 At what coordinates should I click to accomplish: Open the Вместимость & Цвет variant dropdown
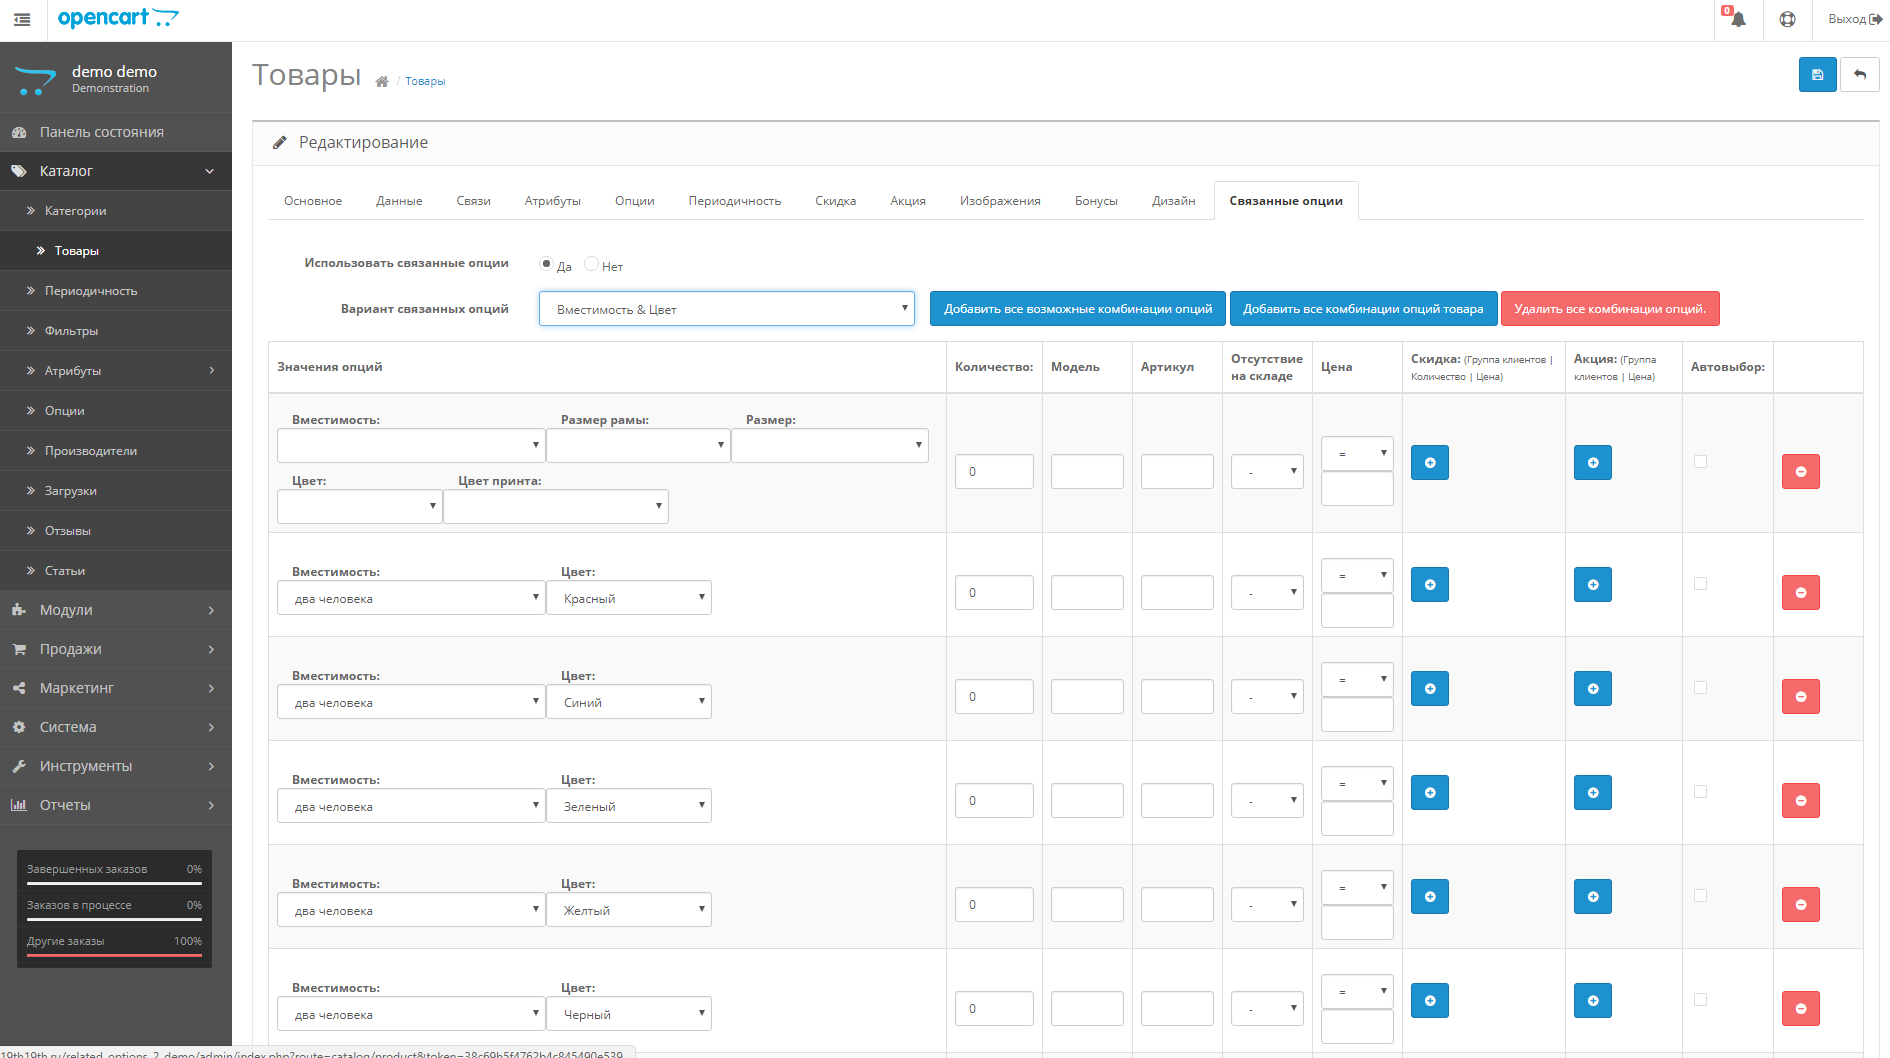[x=726, y=309]
